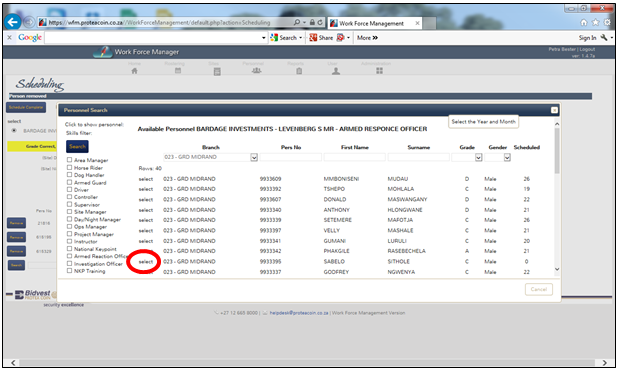Go back with the browser back arrow

tap(12, 22)
